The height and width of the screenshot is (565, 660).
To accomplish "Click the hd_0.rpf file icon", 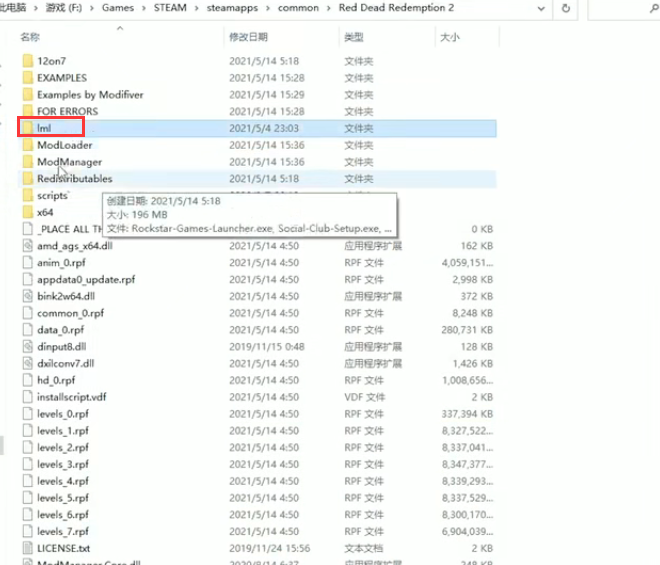I will [28, 381].
